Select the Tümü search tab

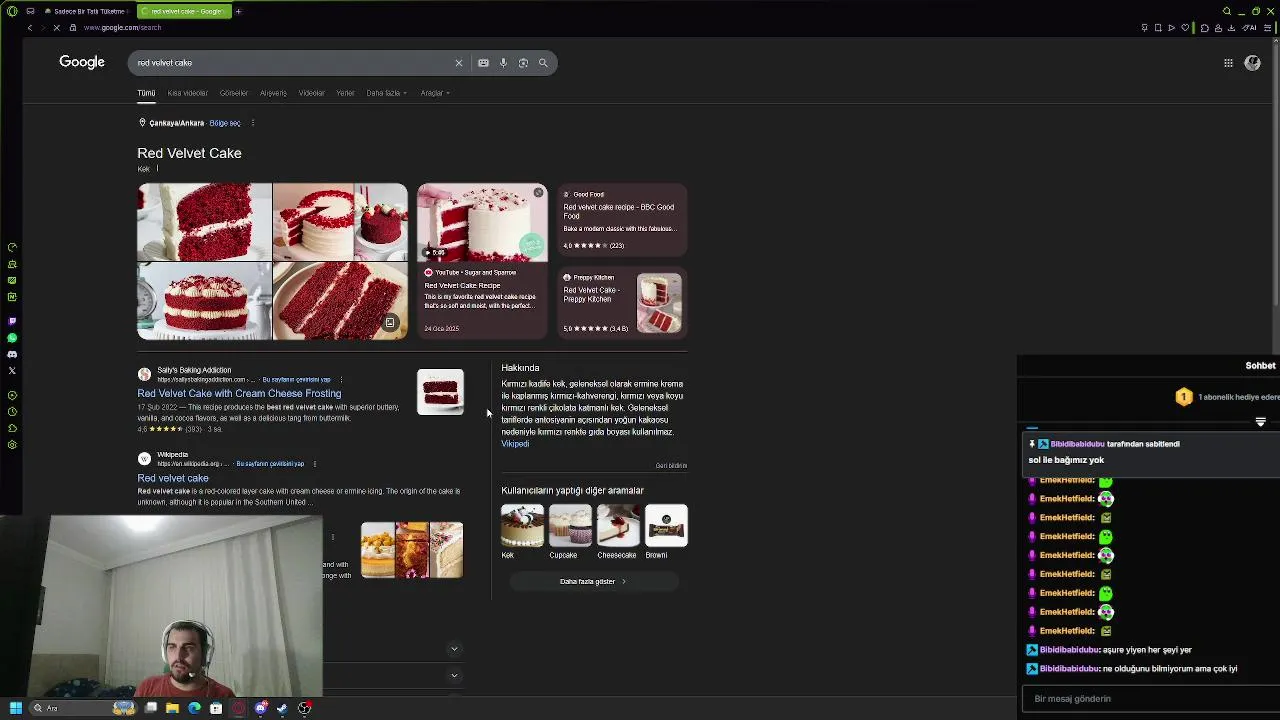pyautogui.click(x=146, y=93)
